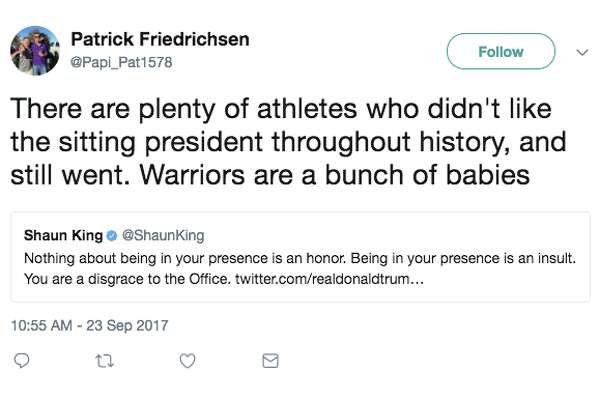600x400 pixels.
Task: Click blank area inside quoted tweet card
Action: (x=505, y=285)
